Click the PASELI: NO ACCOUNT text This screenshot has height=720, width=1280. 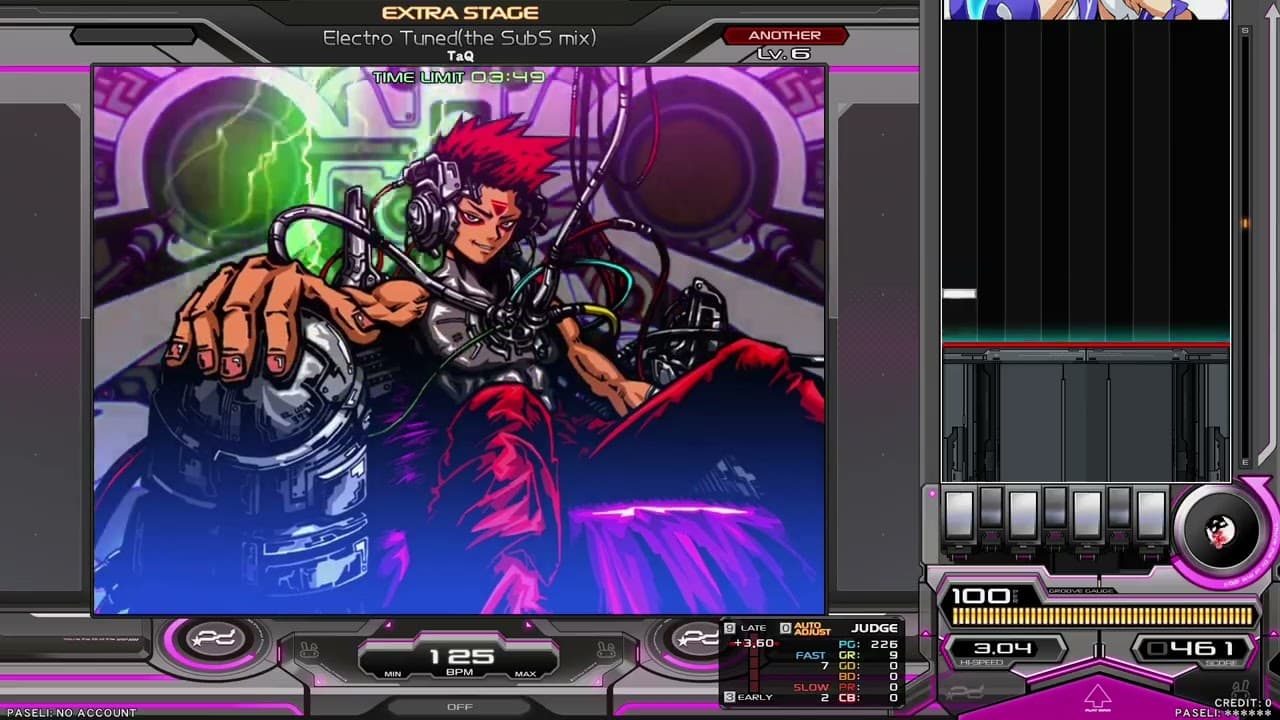71,713
